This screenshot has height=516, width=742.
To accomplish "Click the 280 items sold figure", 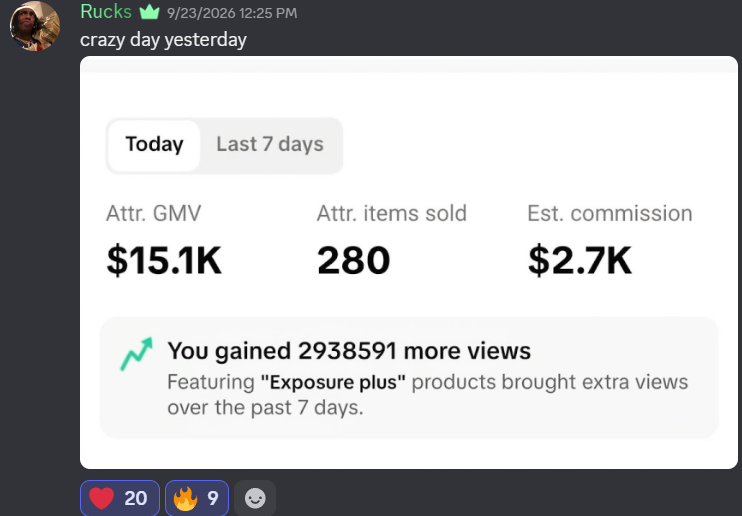I will point(353,260).
